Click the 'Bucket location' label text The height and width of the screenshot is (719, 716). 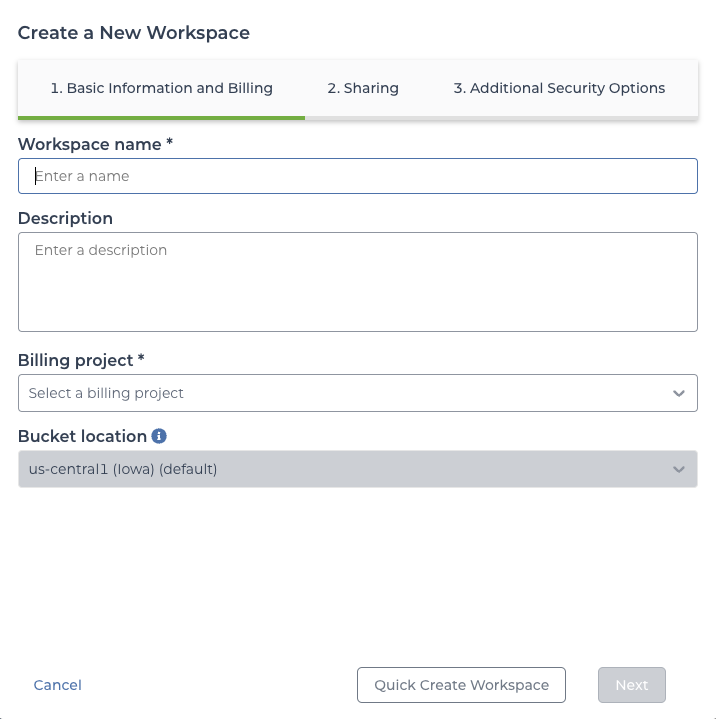82,436
